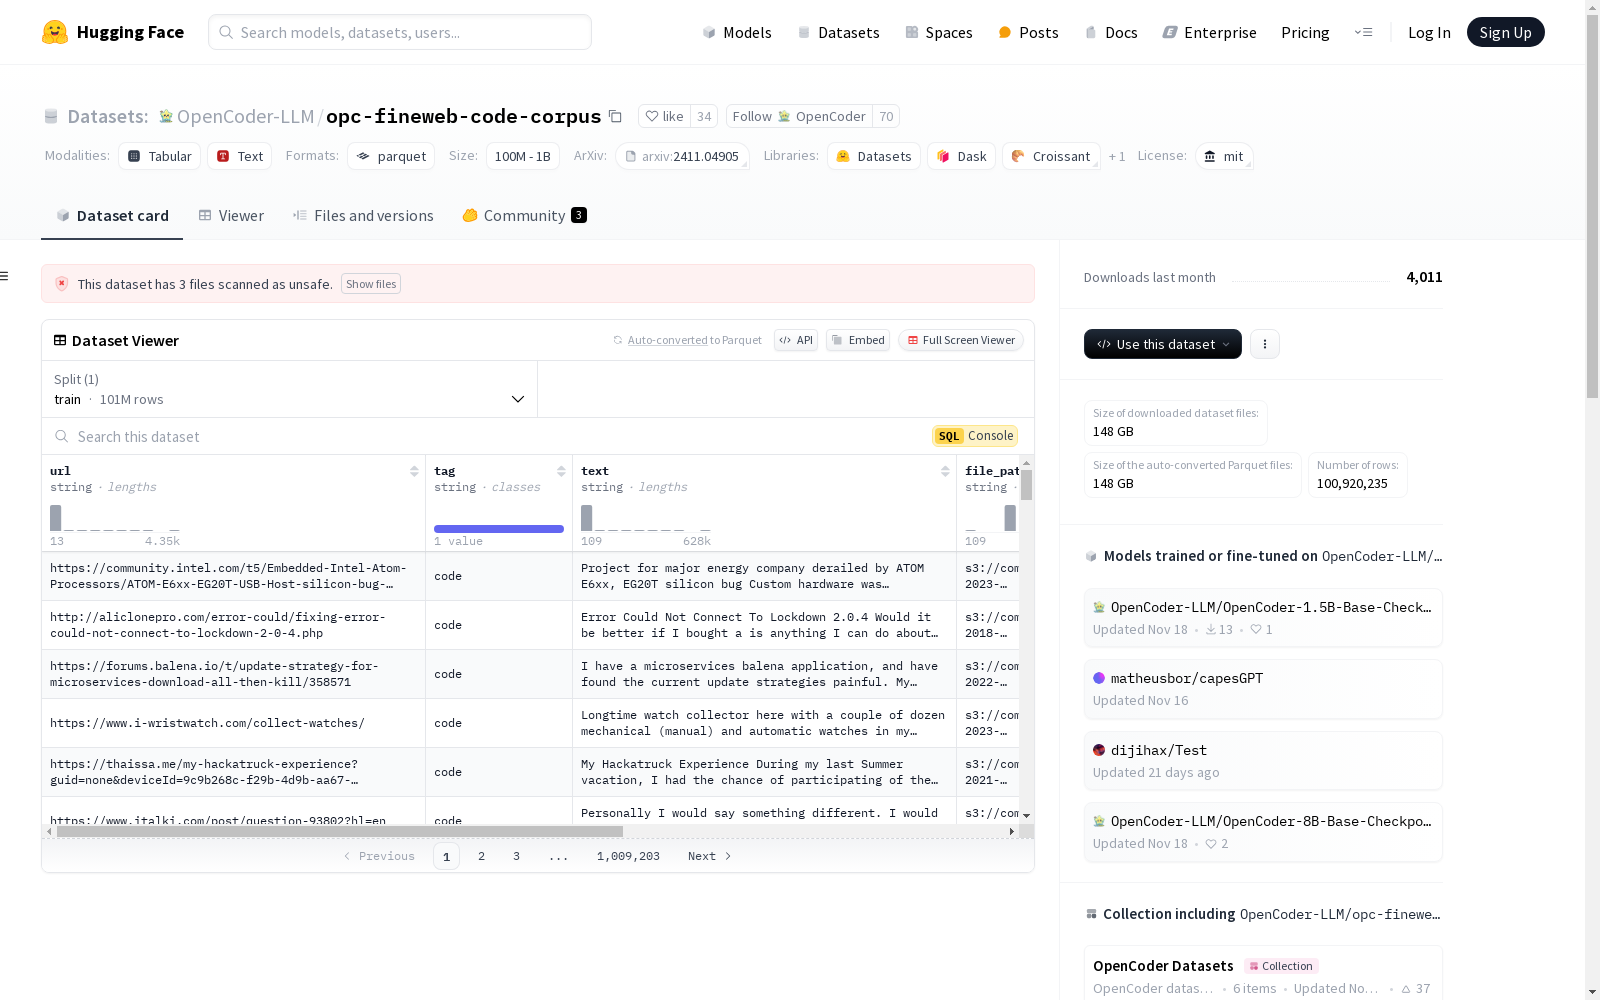Open the Dask library tag
This screenshot has height=1000, width=1600.
[x=961, y=156]
